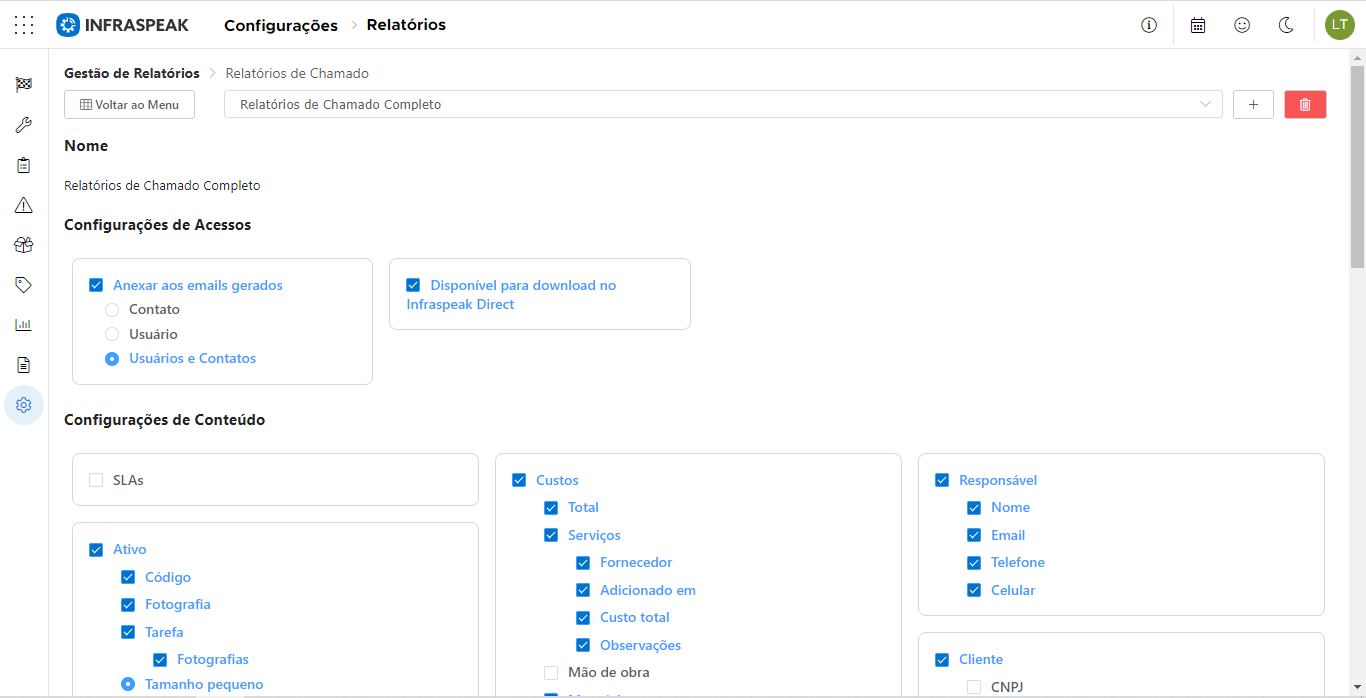Open the apps grid menu icon
The height and width of the screenshot is (698, 1366).
pyautogui.click(x=24, y=25)
